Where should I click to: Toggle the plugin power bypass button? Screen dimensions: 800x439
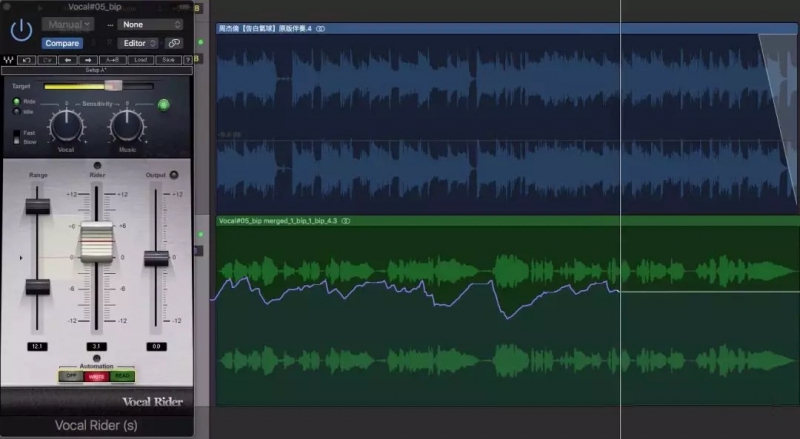(21, 31)
